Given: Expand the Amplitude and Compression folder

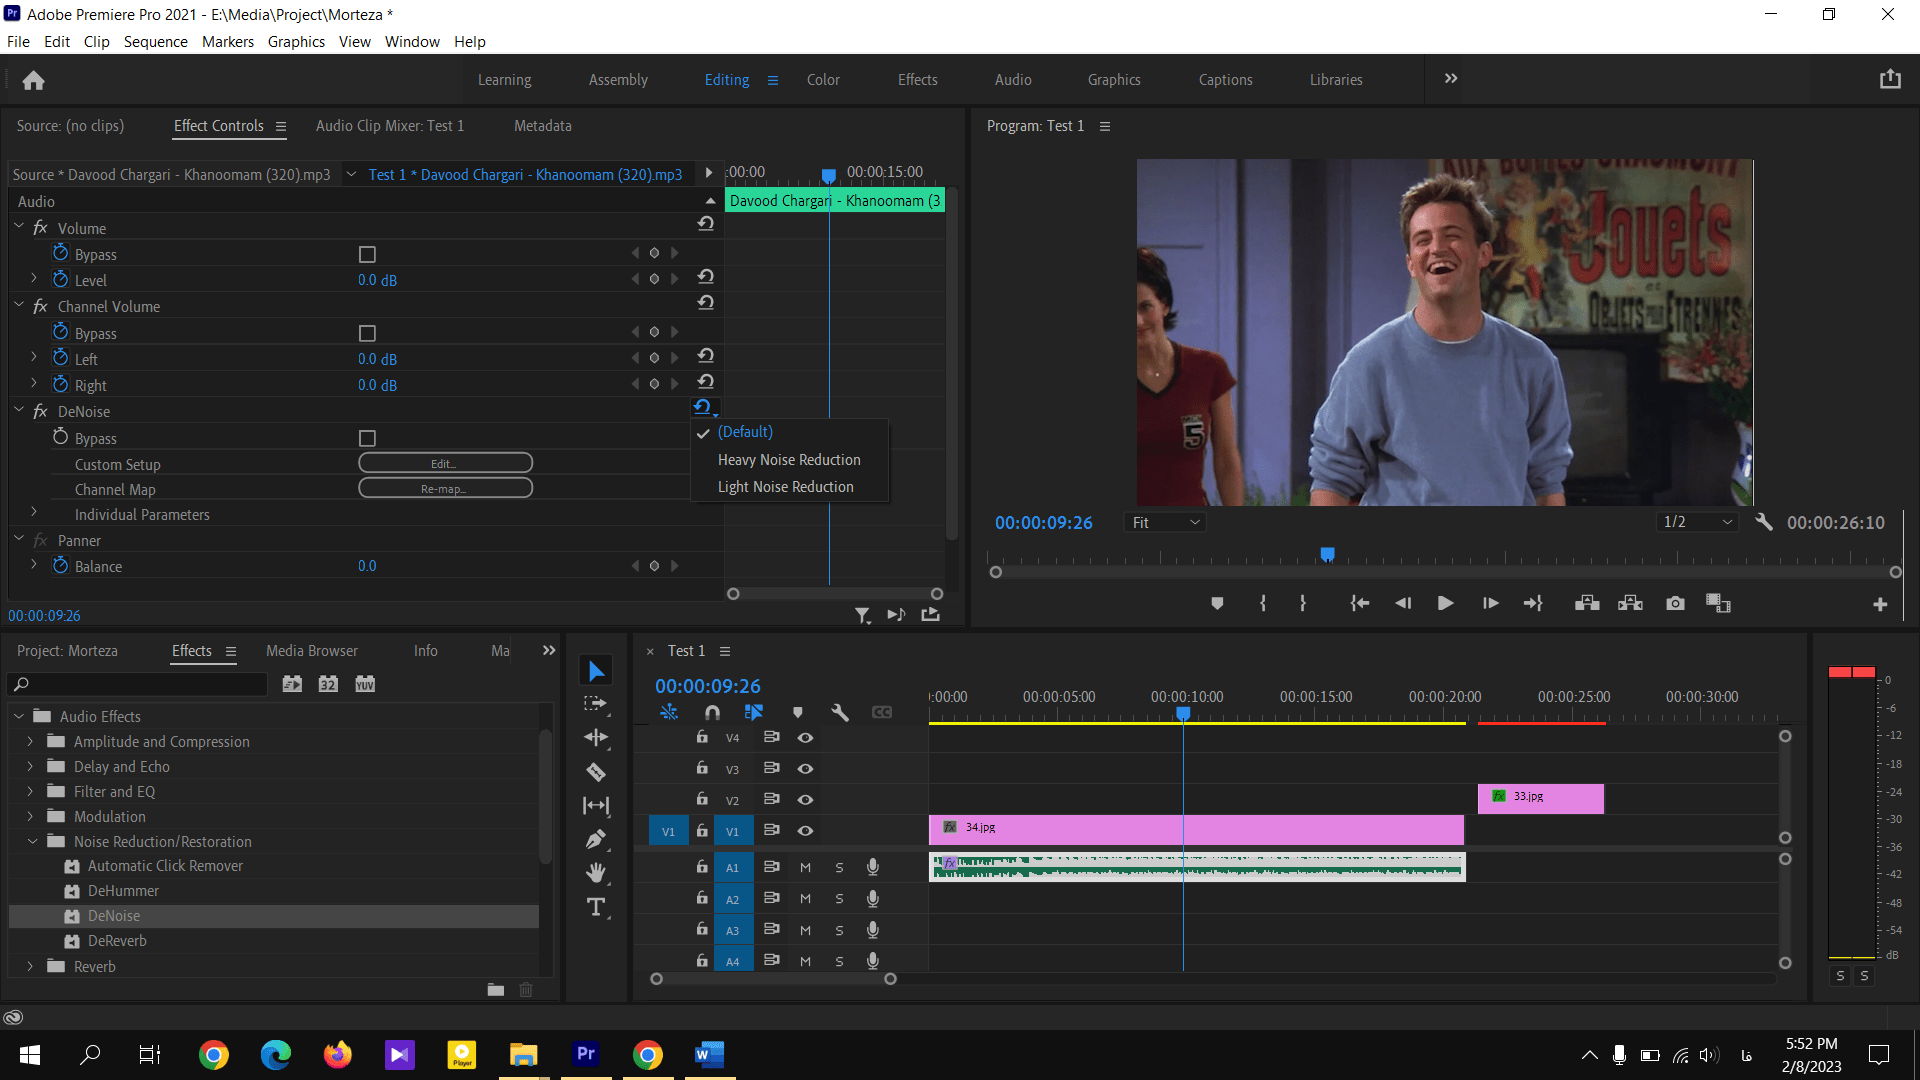Looking at the screenshot, I should (29, 741).
